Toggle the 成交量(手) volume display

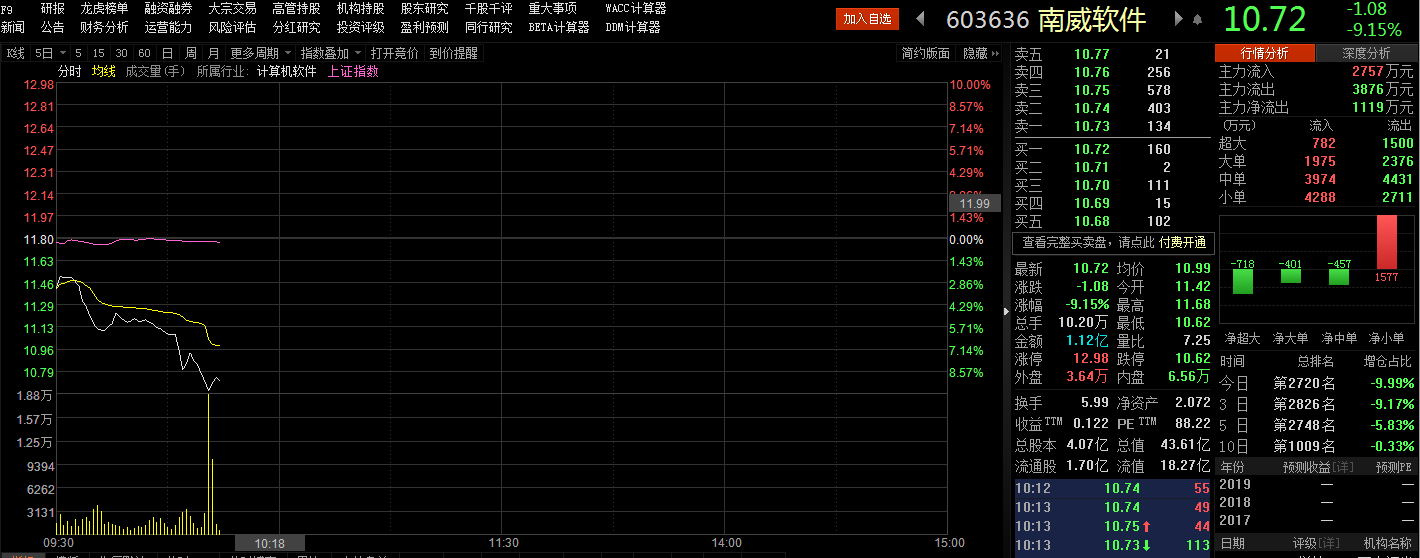pyautogui.click(x=155, y=71)
